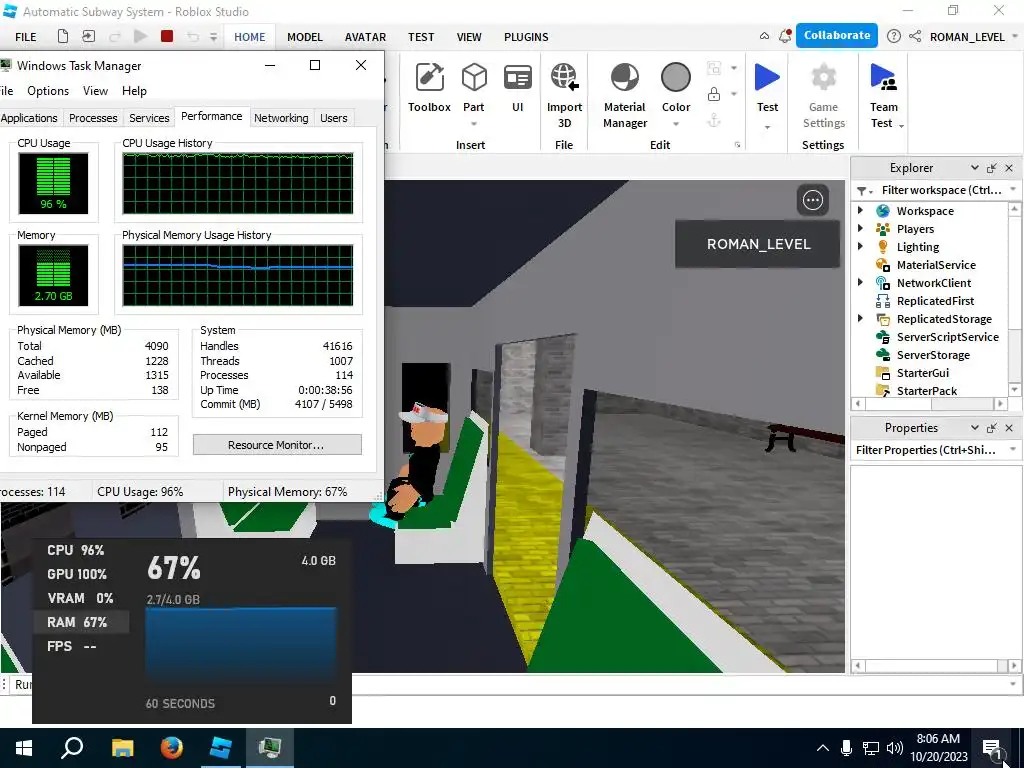Select MaterialService in Explorer

[936, 265]
